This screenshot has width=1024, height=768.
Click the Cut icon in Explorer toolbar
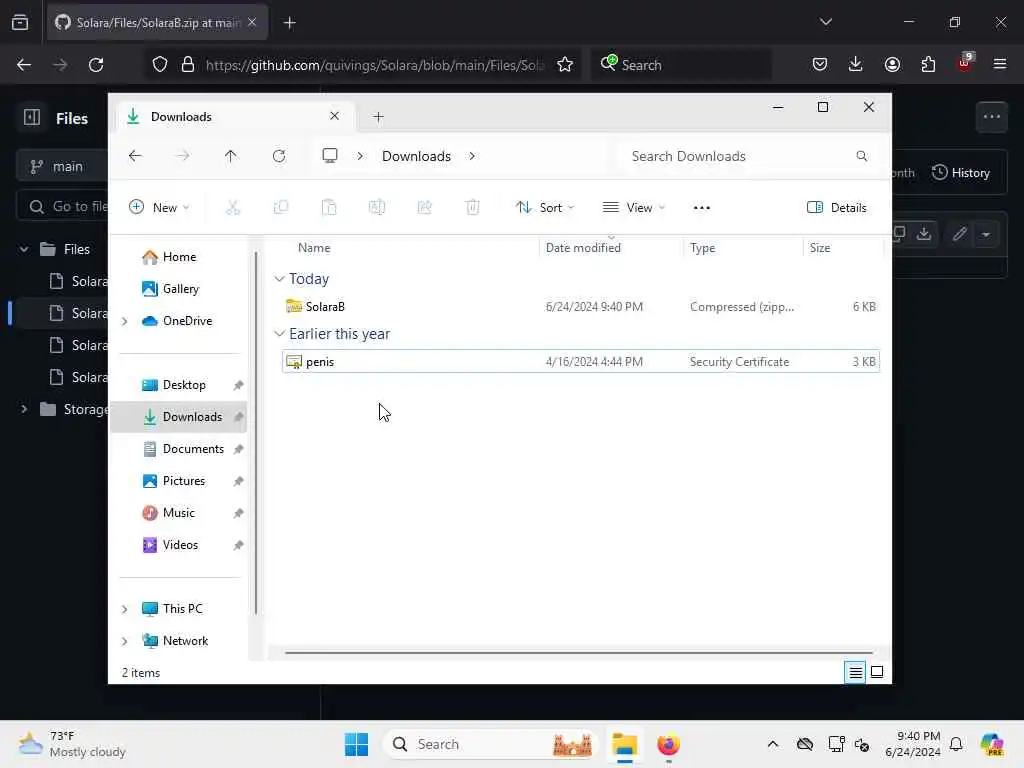point(232,208)
